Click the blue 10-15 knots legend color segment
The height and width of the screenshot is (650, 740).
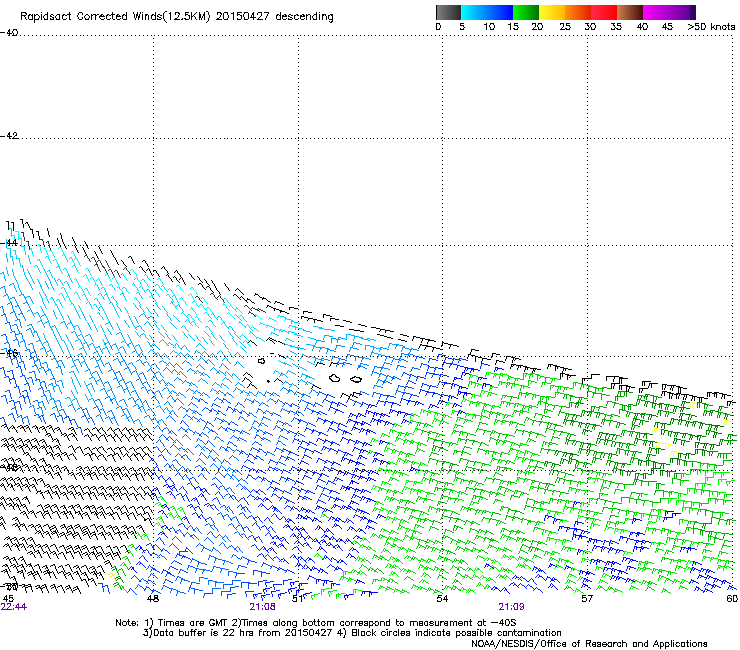500,12
